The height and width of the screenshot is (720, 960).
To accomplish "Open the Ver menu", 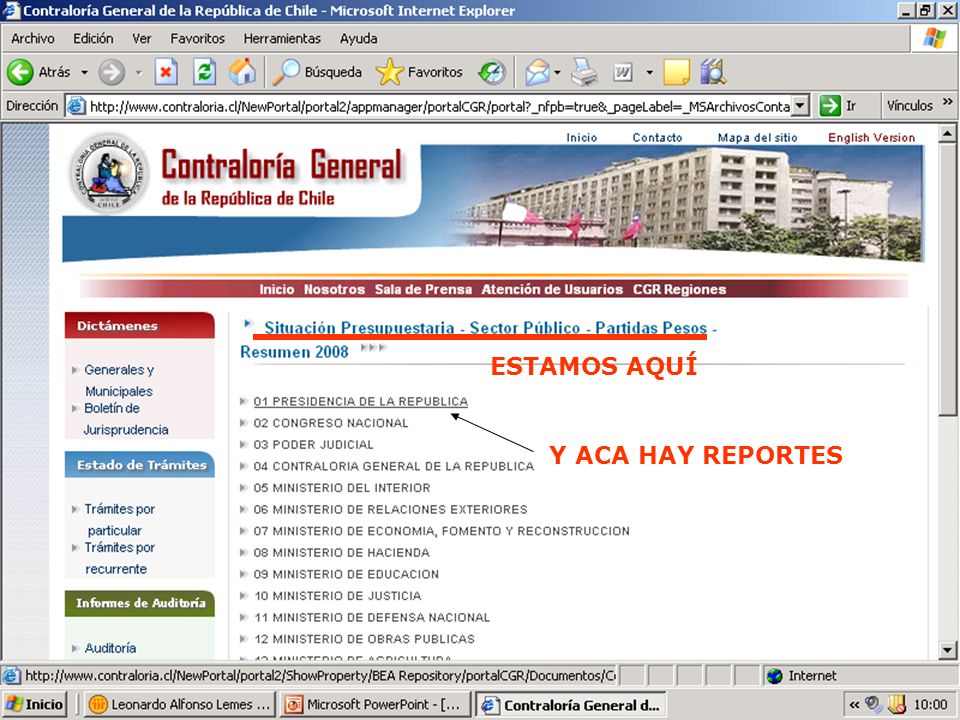I will (141, 39).
